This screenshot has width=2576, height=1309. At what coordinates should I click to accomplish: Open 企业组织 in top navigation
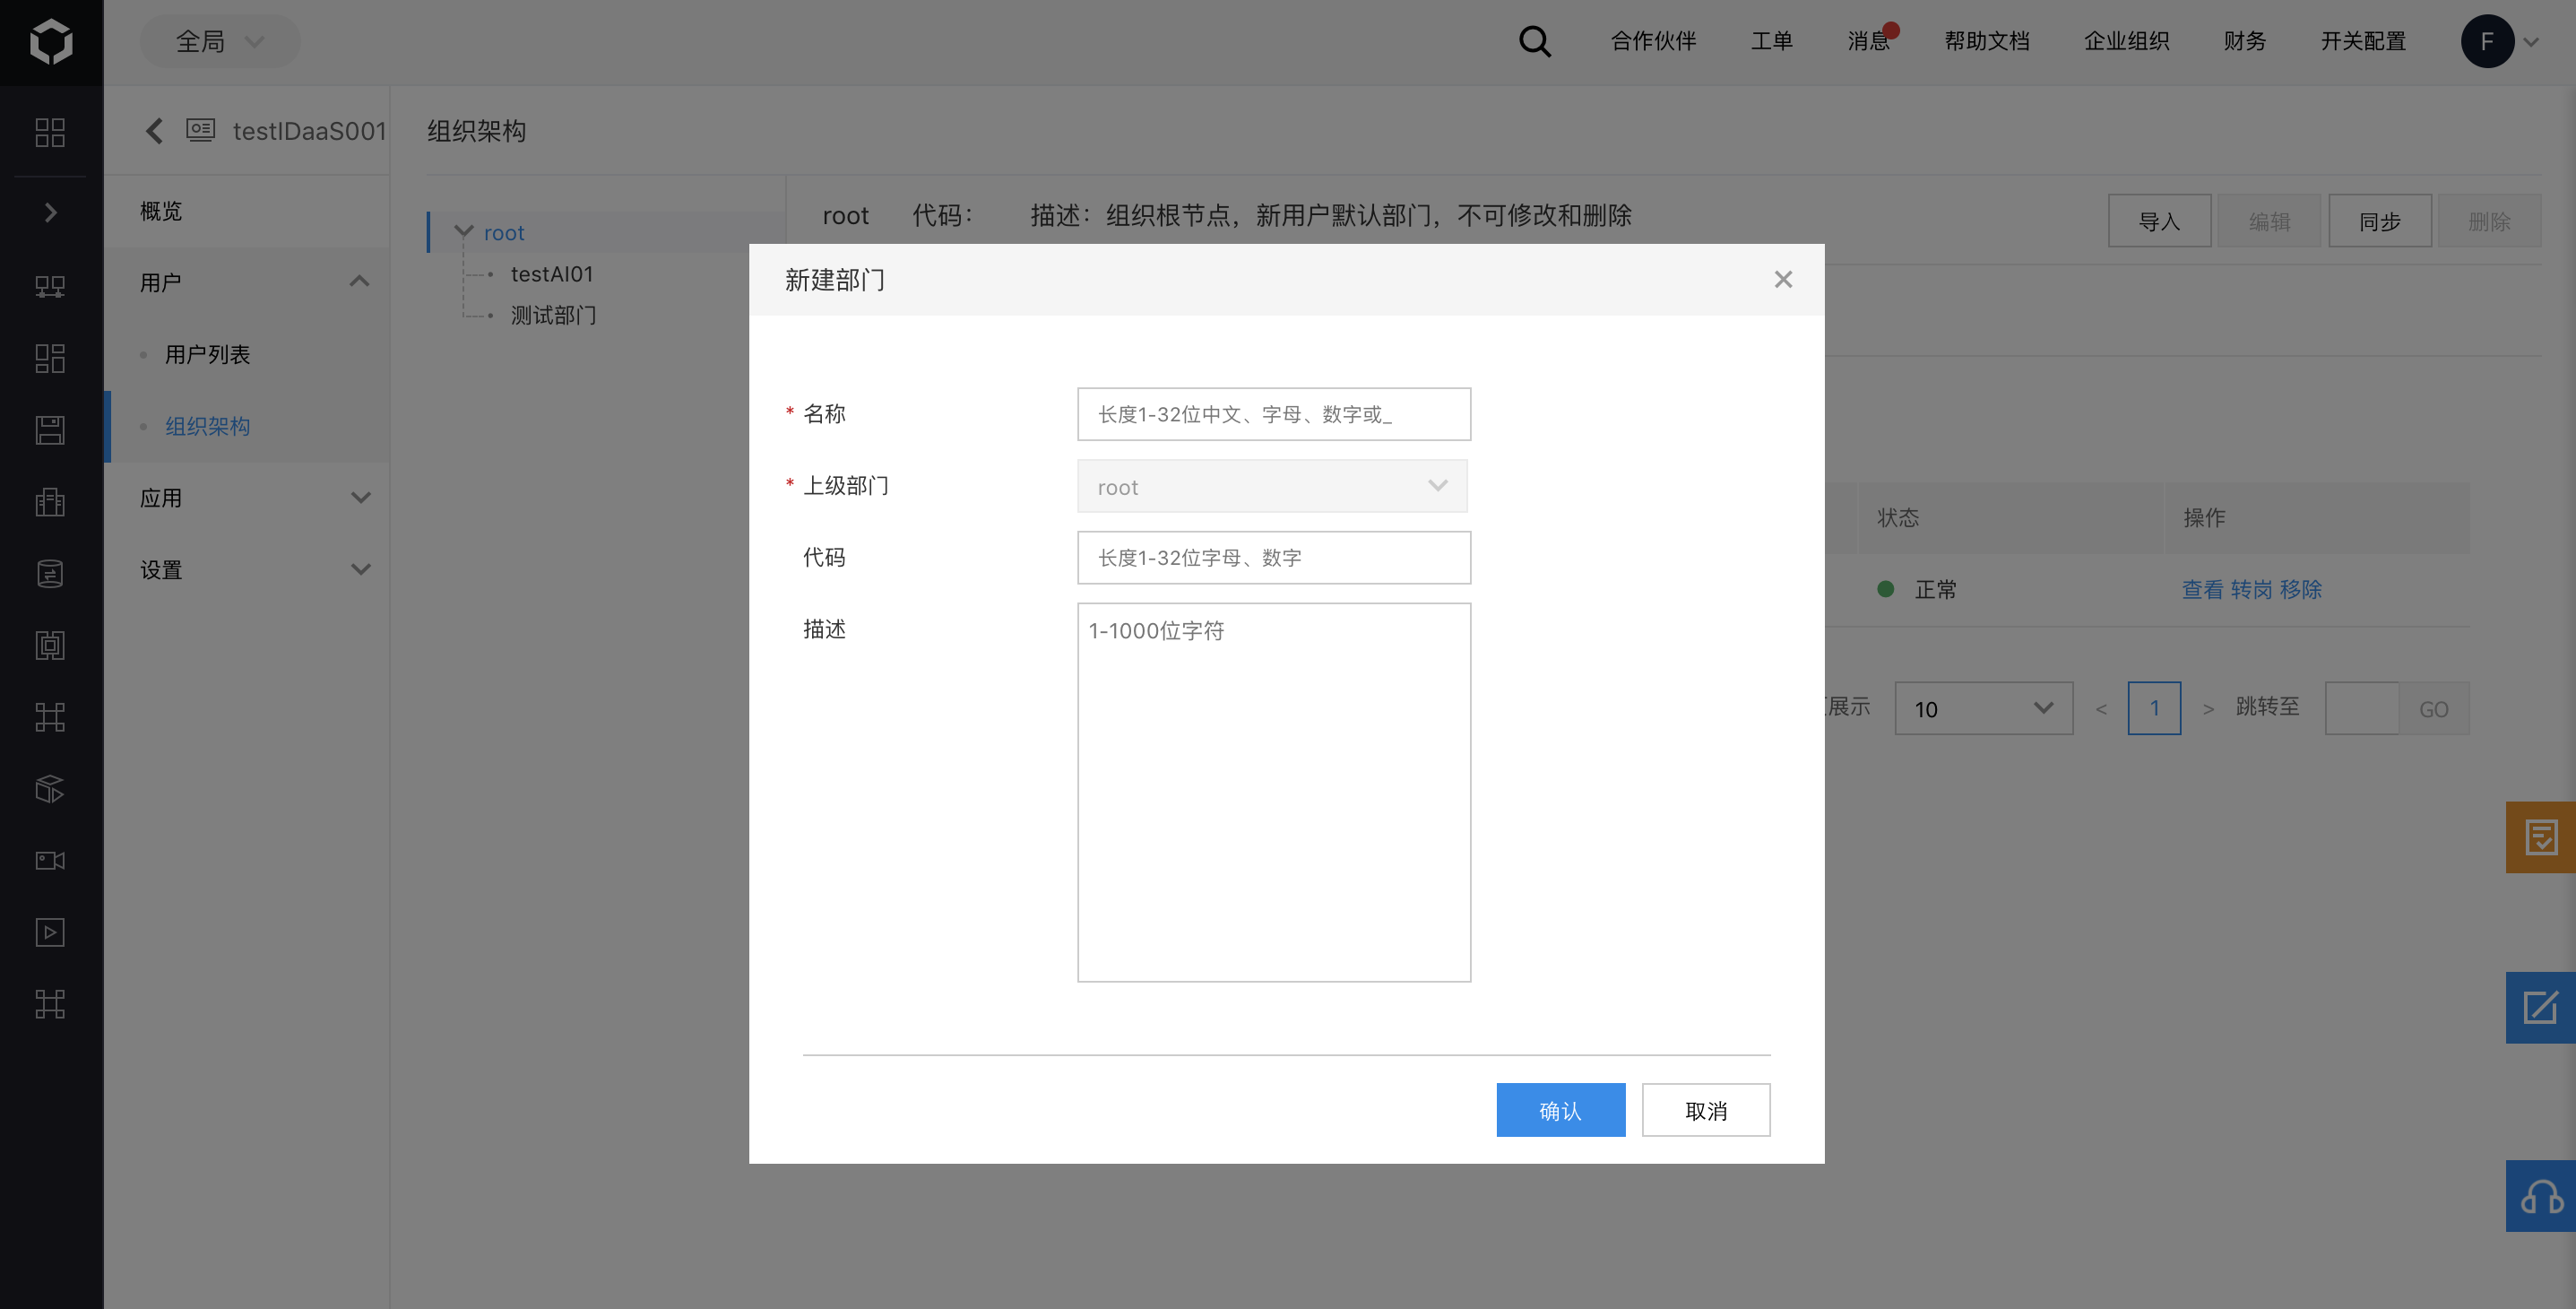(2126, 41)
